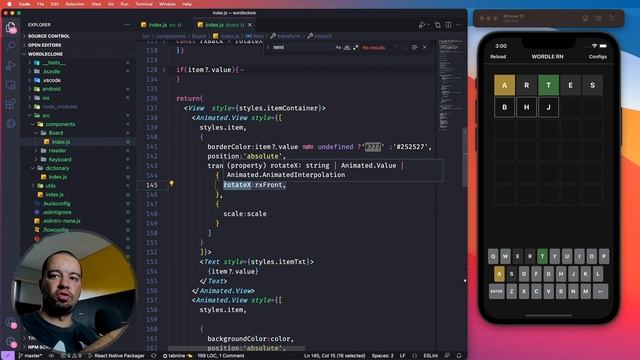Click errors and warnings count in status bar
This screenshot has width=640, height=360.
72,356
